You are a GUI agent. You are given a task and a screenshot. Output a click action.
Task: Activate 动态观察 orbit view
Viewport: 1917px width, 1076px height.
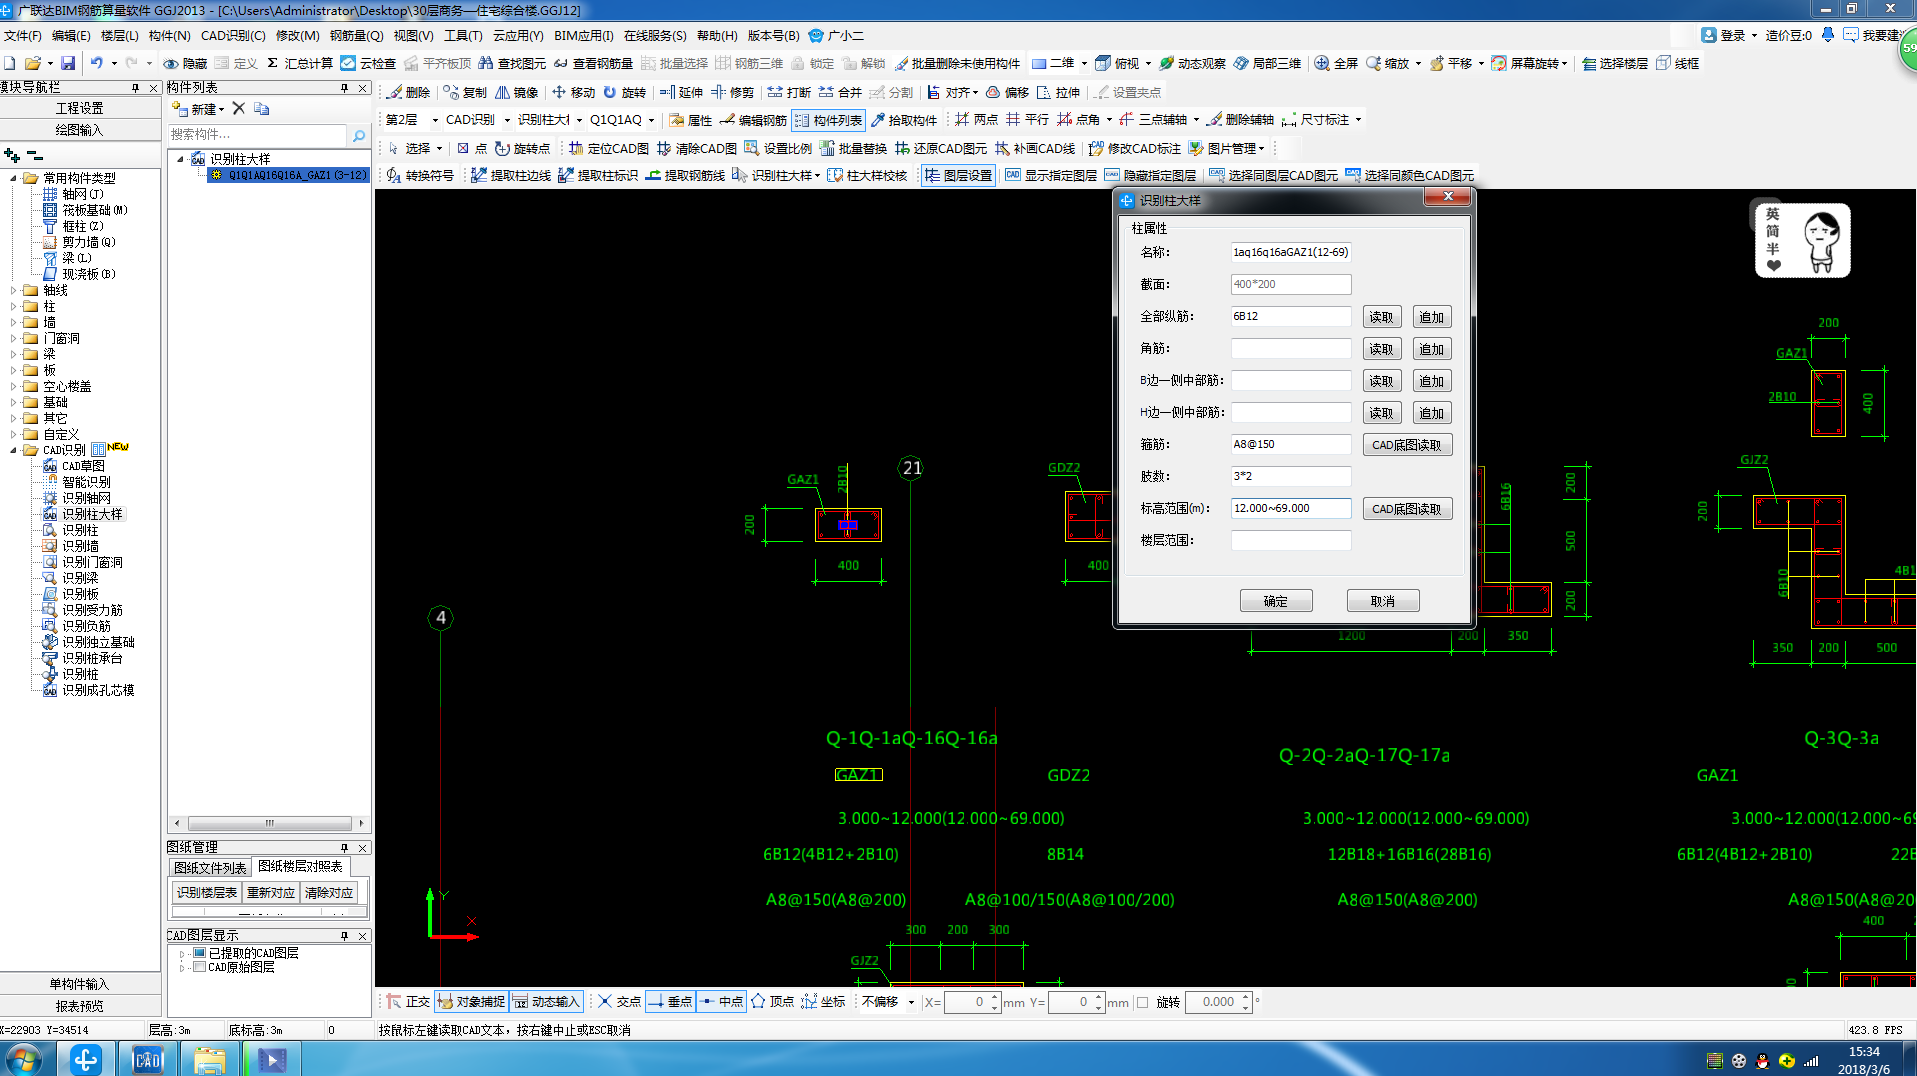tap(1192, 63)
